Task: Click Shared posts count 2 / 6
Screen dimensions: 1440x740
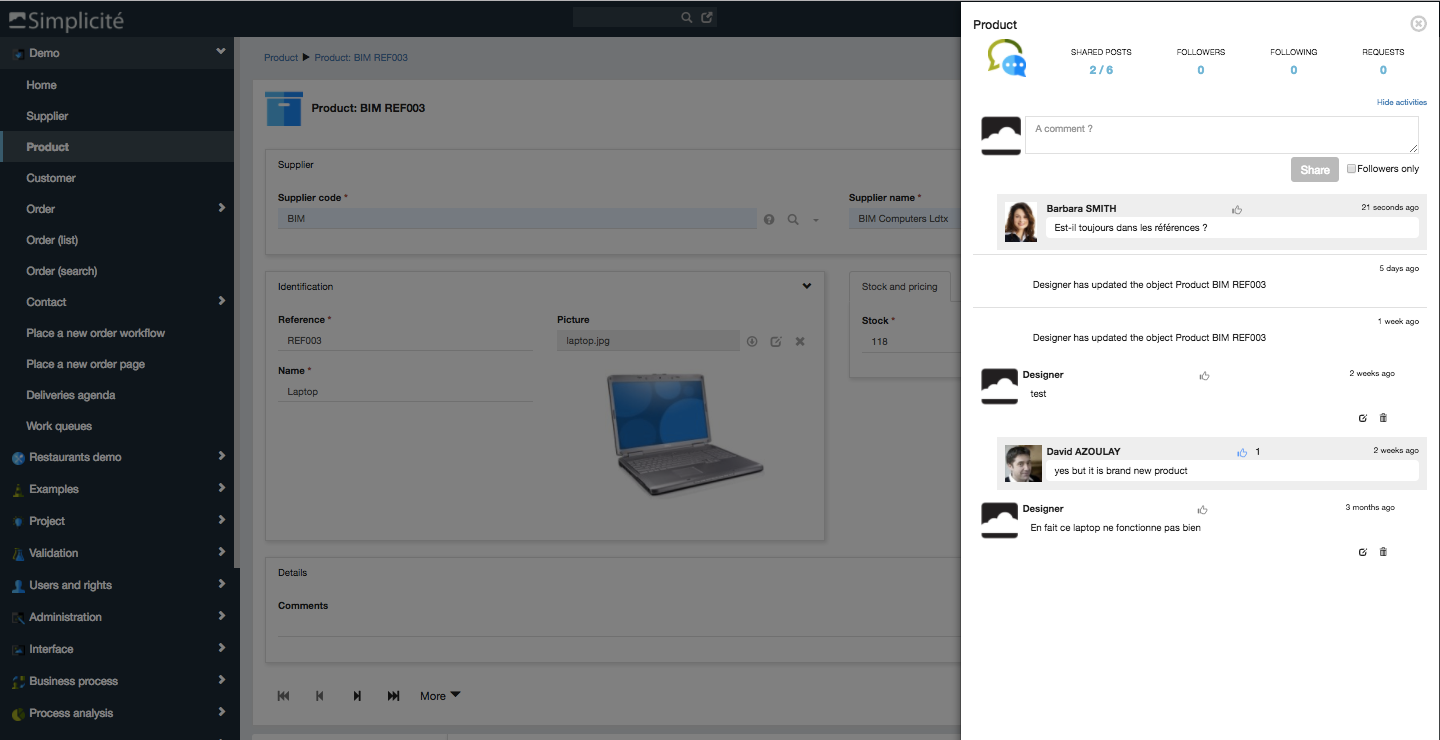Action: point(1101,70)
